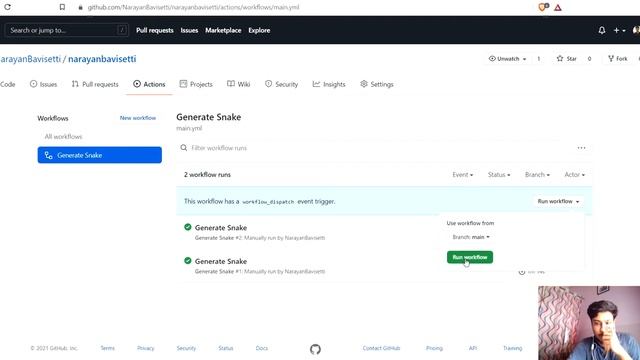
Task: Open the main.yml file link
Action: tap(189, 128)
